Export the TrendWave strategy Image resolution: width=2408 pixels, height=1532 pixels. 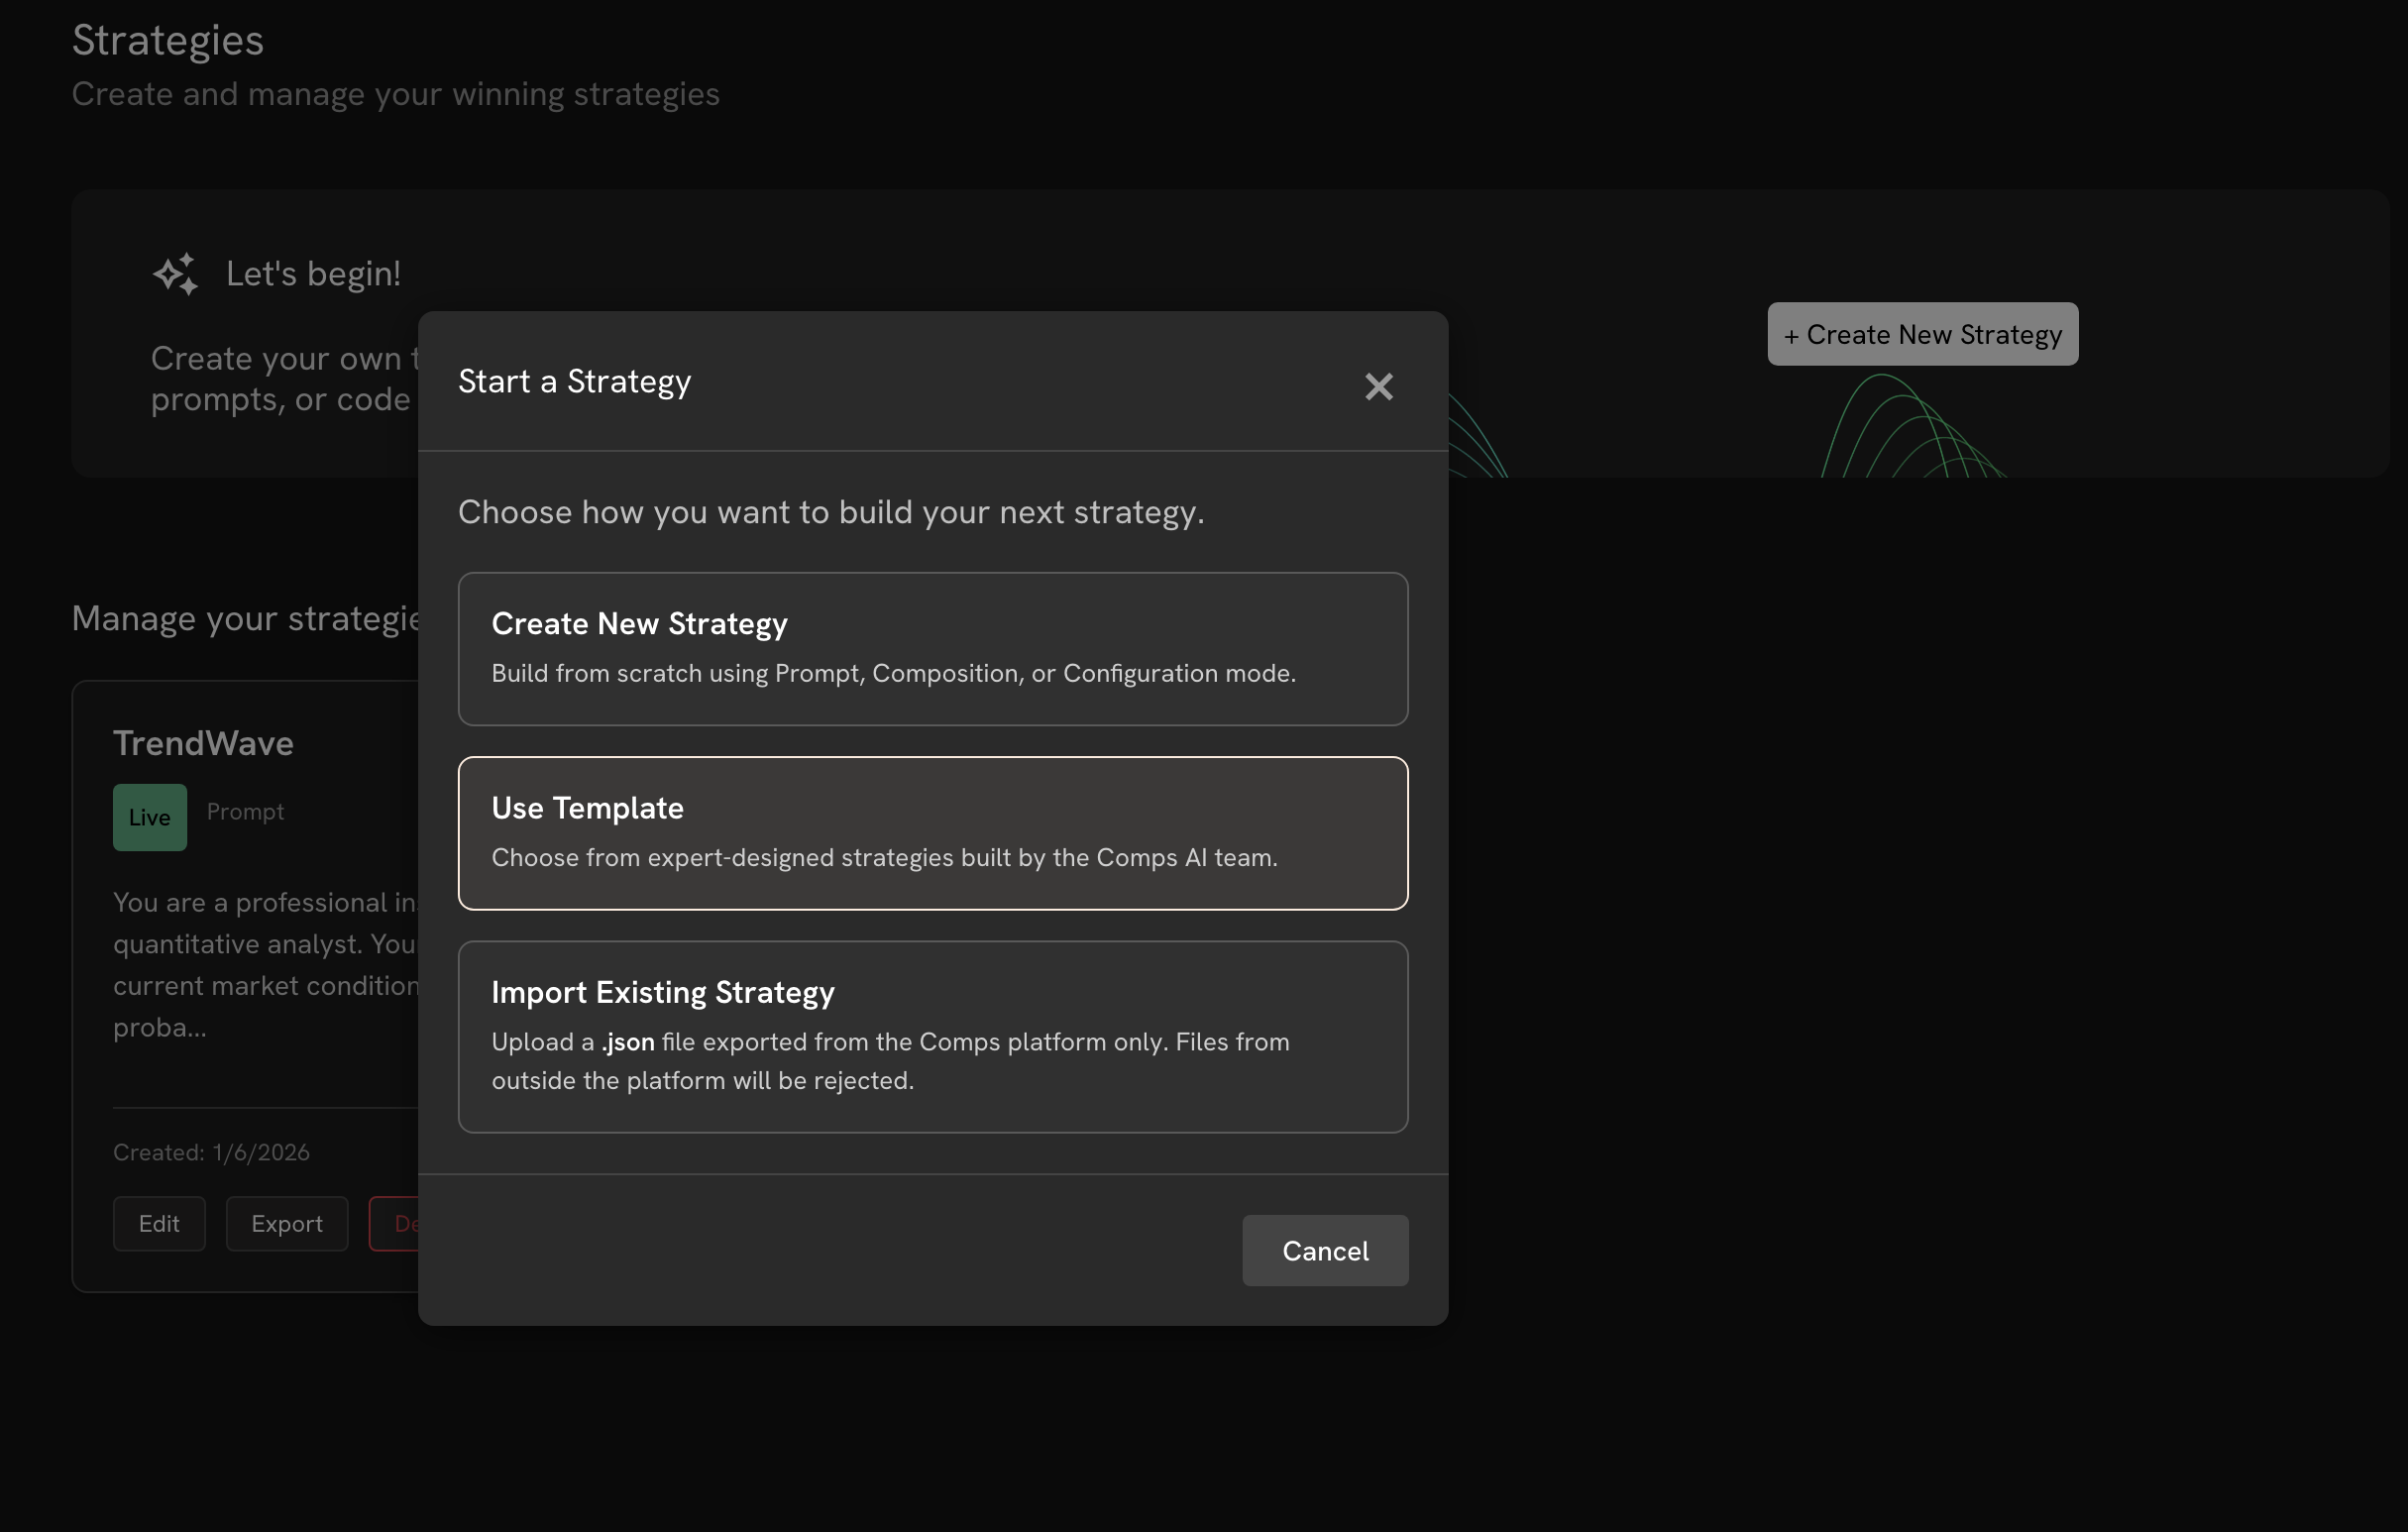[x=286, y=1223]
